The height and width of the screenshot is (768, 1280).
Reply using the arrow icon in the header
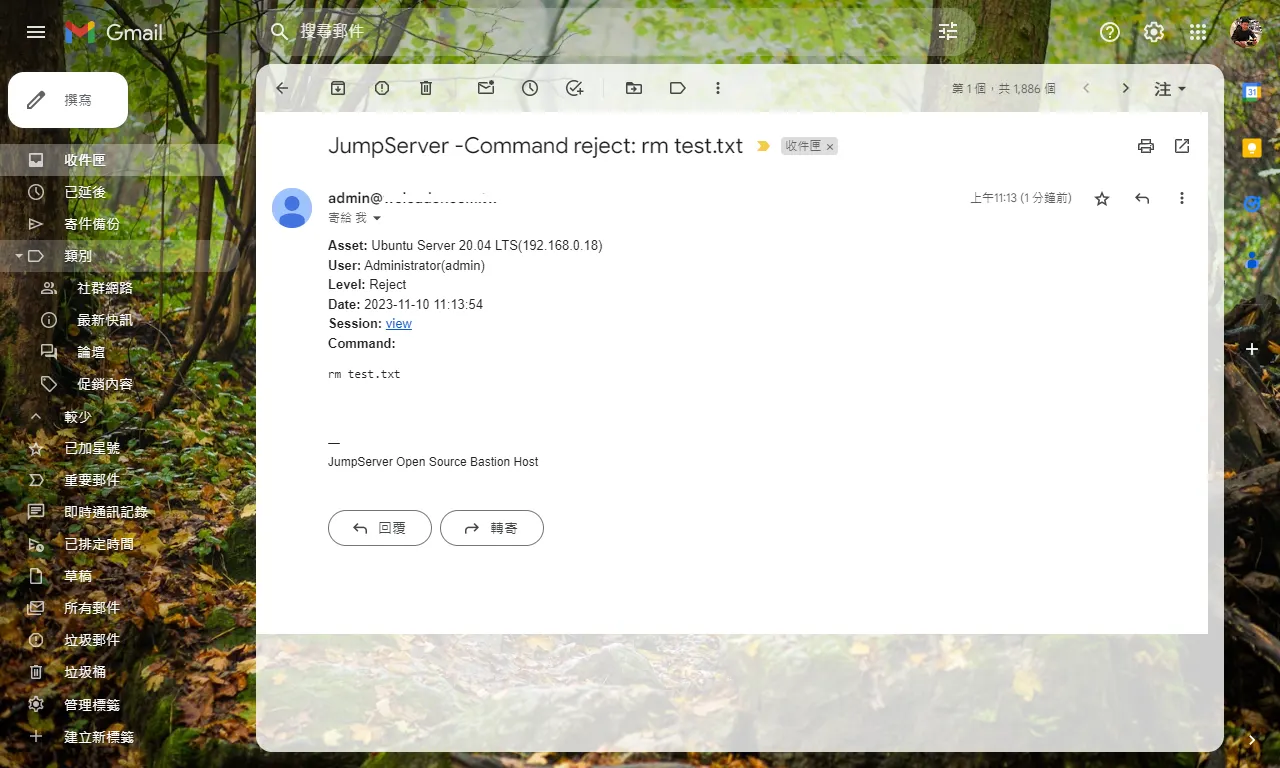pyautogui.click(x=1142, y=199)
